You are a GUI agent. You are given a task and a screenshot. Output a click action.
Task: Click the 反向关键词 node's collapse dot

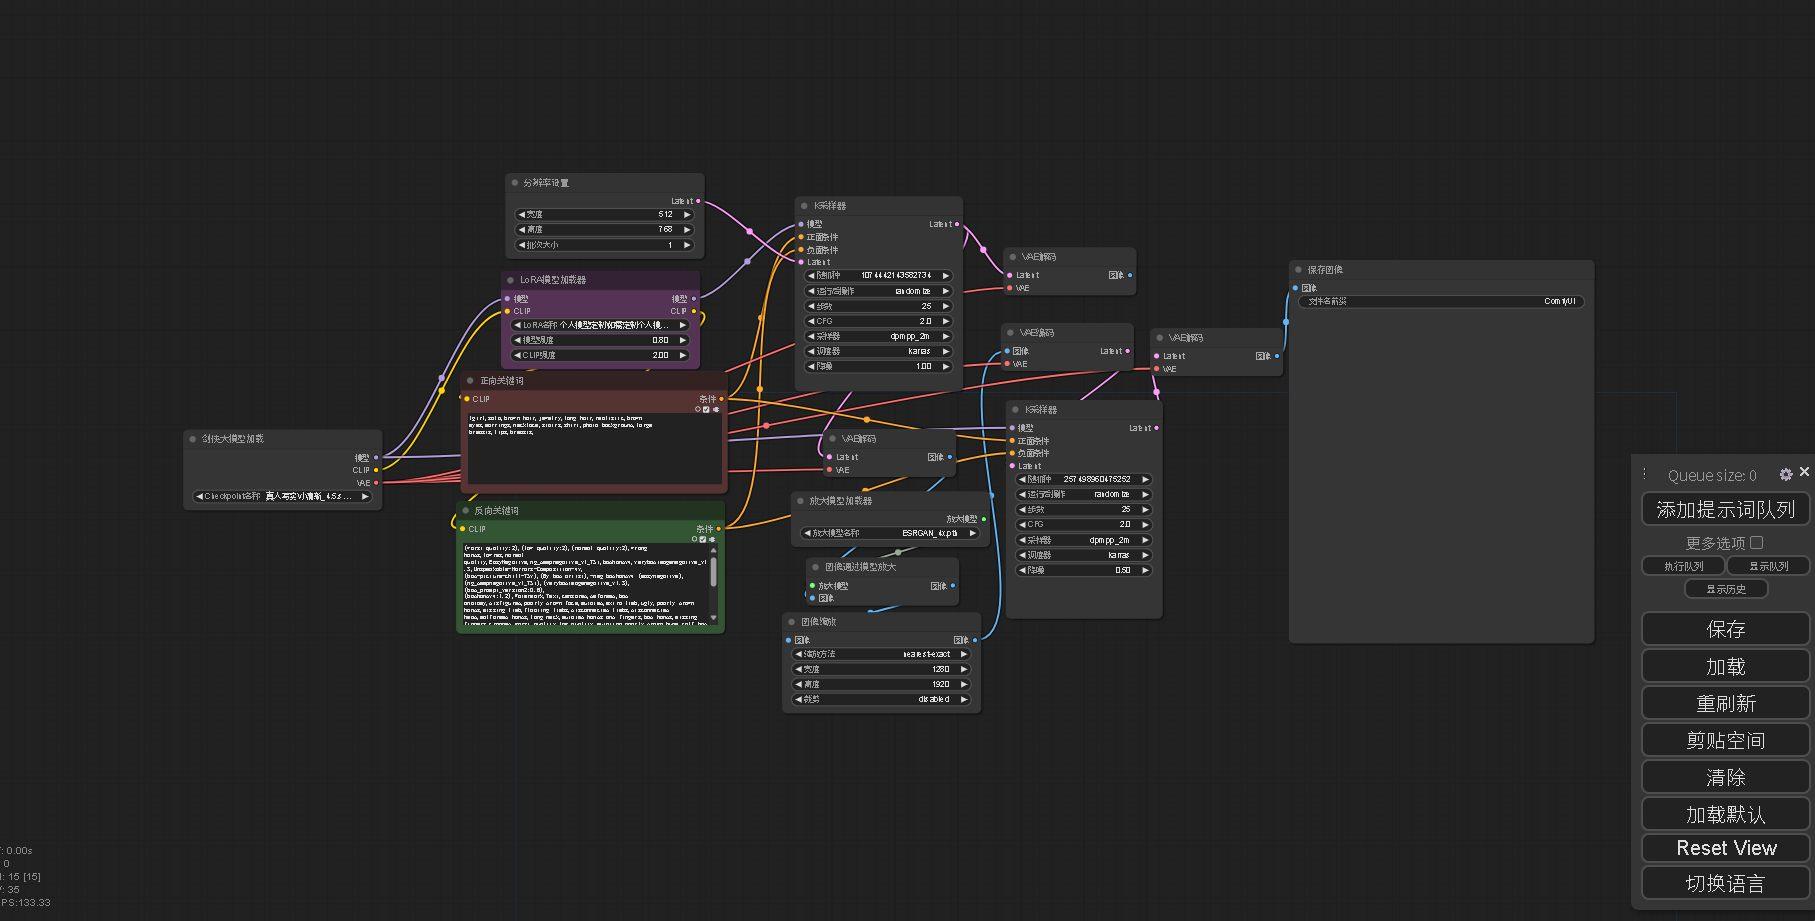465,511
